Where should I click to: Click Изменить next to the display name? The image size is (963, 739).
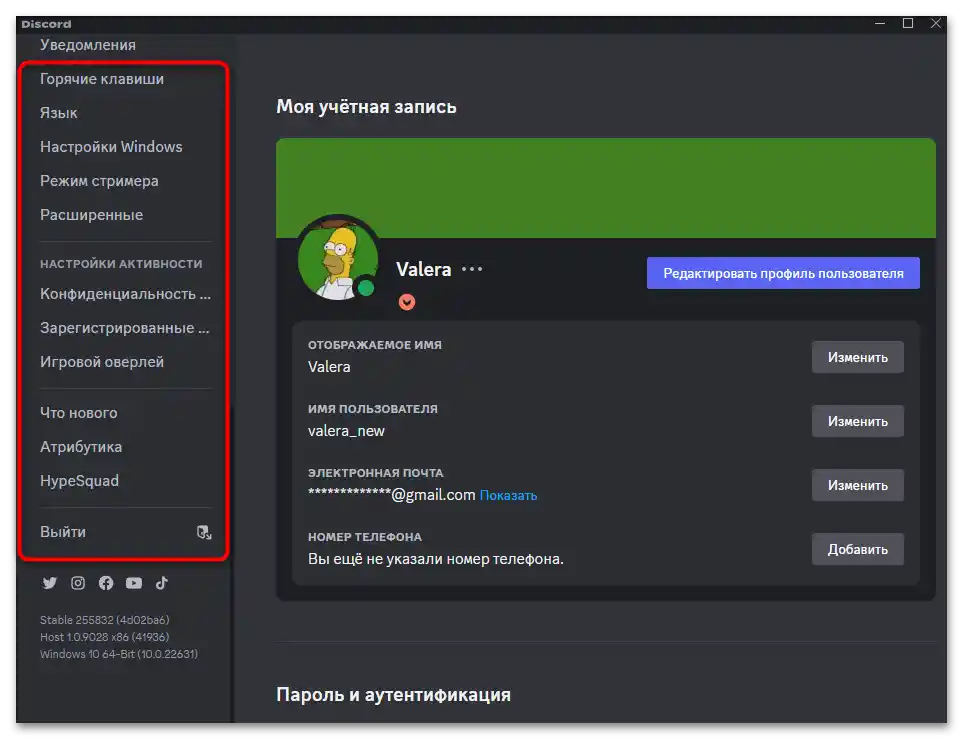[857, 357]
